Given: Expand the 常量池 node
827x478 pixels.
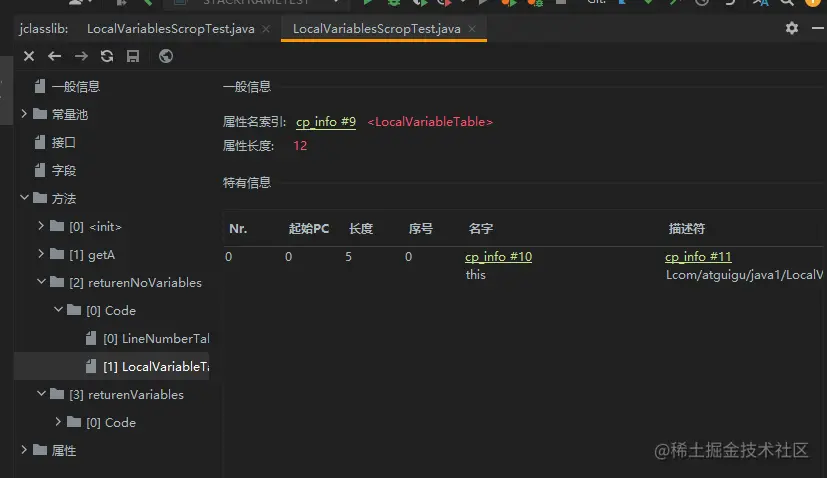Looking at the screenshot, I should point(24,113).
